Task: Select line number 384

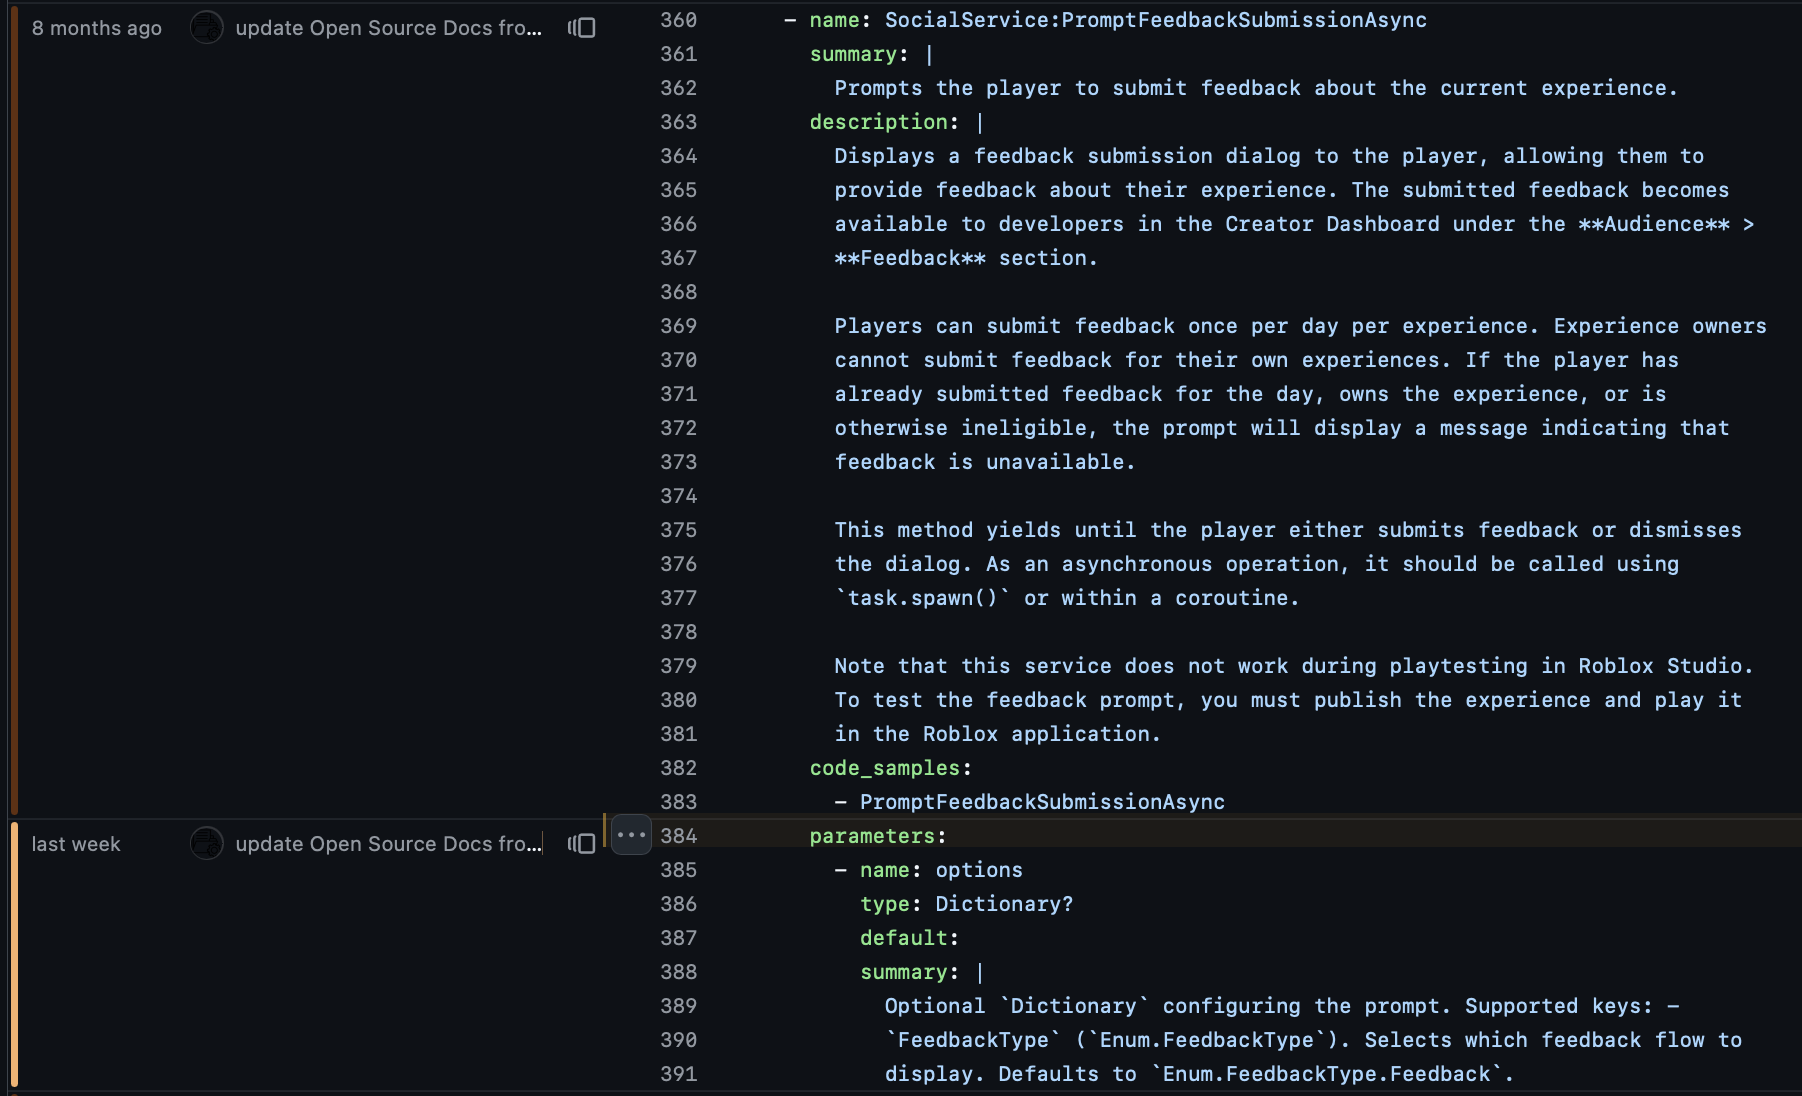Action: pyautogui.click(x=678, y=836)
